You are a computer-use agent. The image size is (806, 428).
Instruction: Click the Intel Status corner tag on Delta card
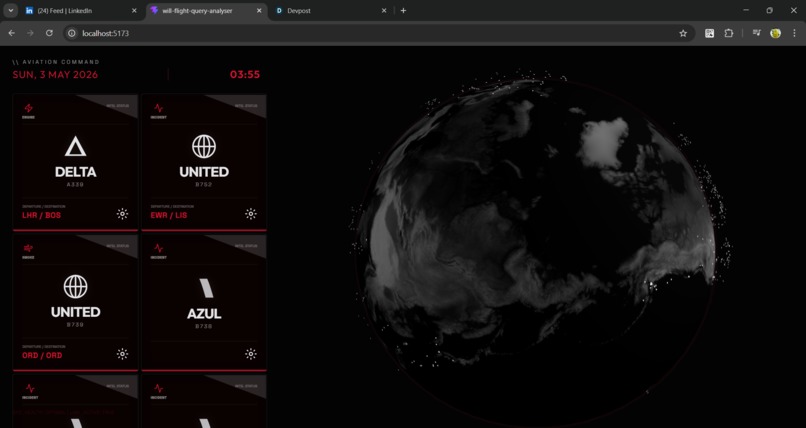[118, 106]
